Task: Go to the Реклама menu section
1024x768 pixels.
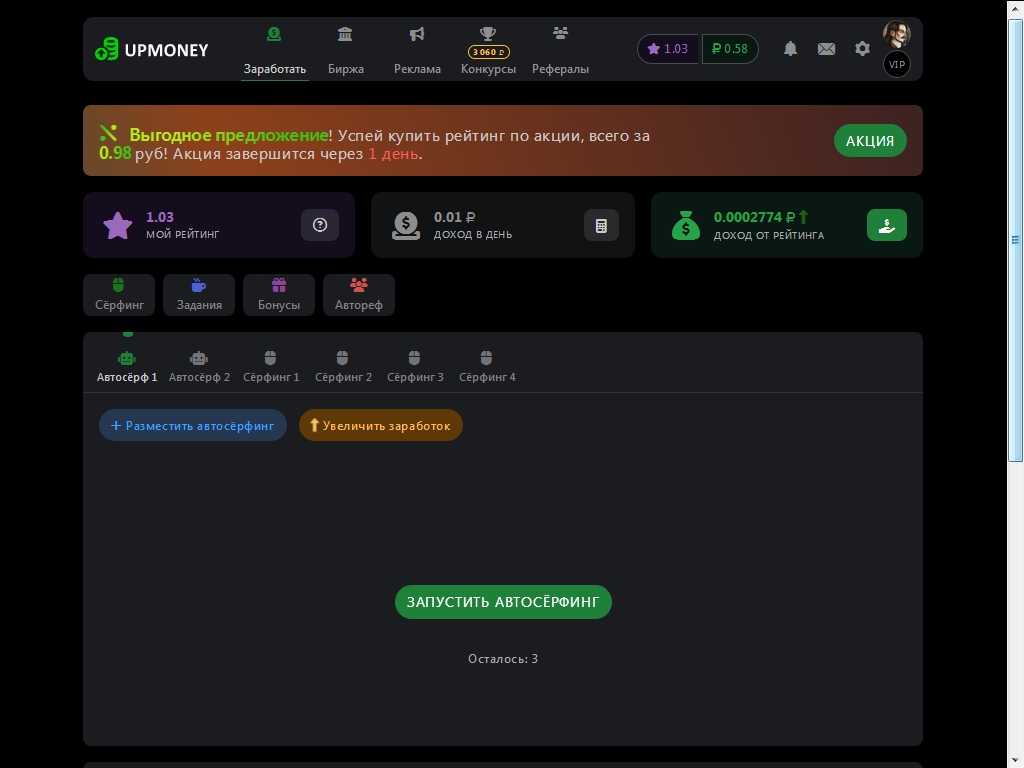Action: pyautogui.click(x=417, y=50)
